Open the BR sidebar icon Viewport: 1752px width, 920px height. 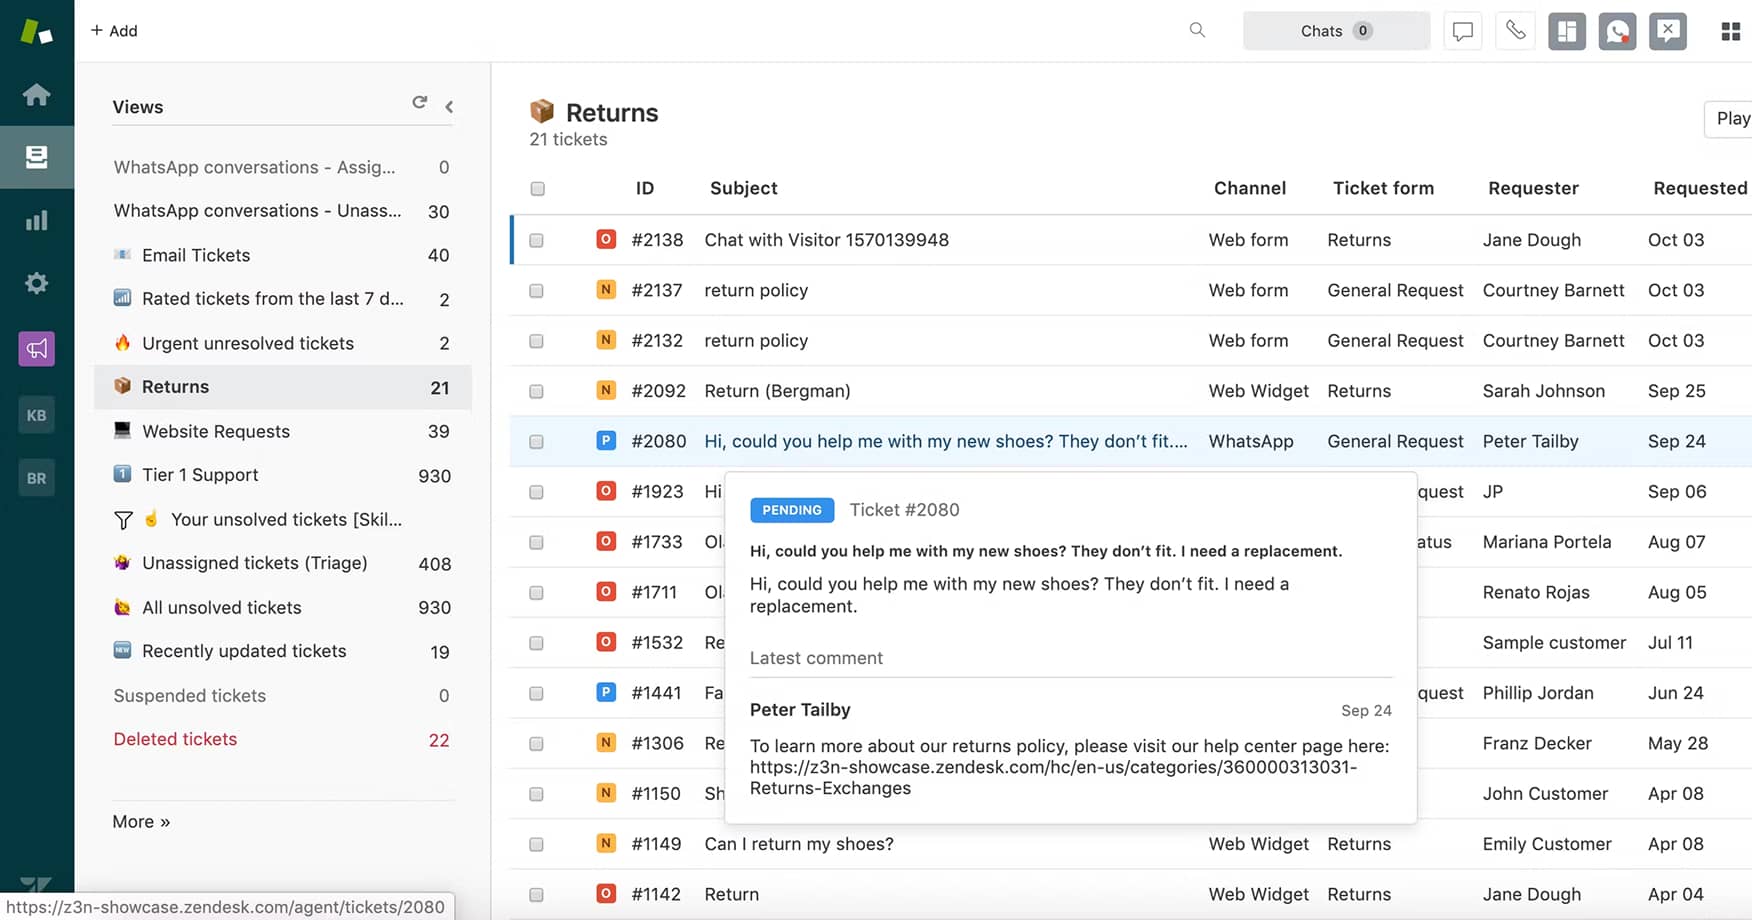click(x=37, y=478)
